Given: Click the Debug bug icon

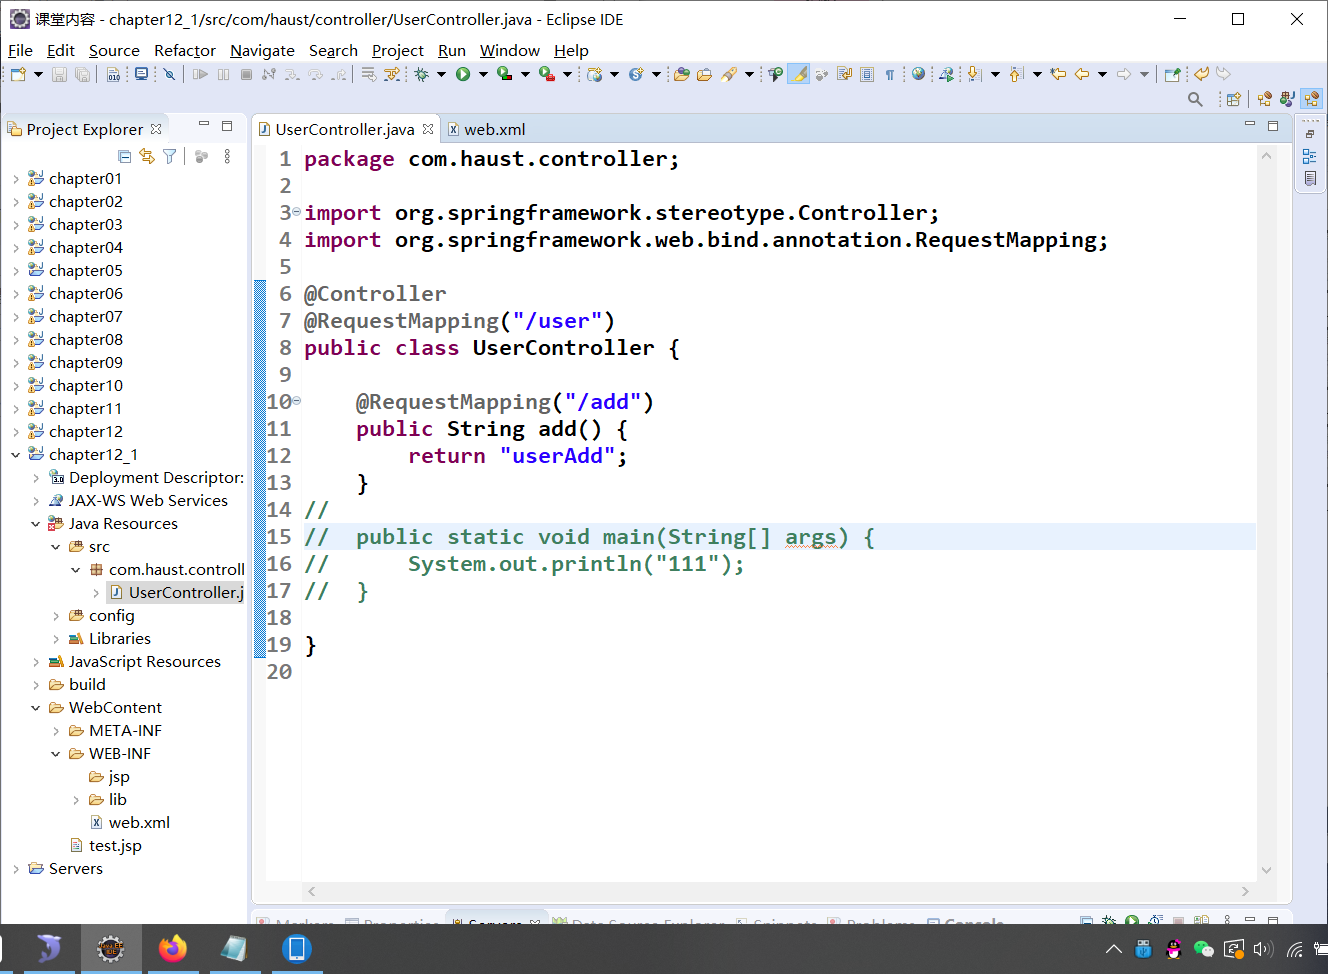Looking at the screenshot, I should (422, 74).
